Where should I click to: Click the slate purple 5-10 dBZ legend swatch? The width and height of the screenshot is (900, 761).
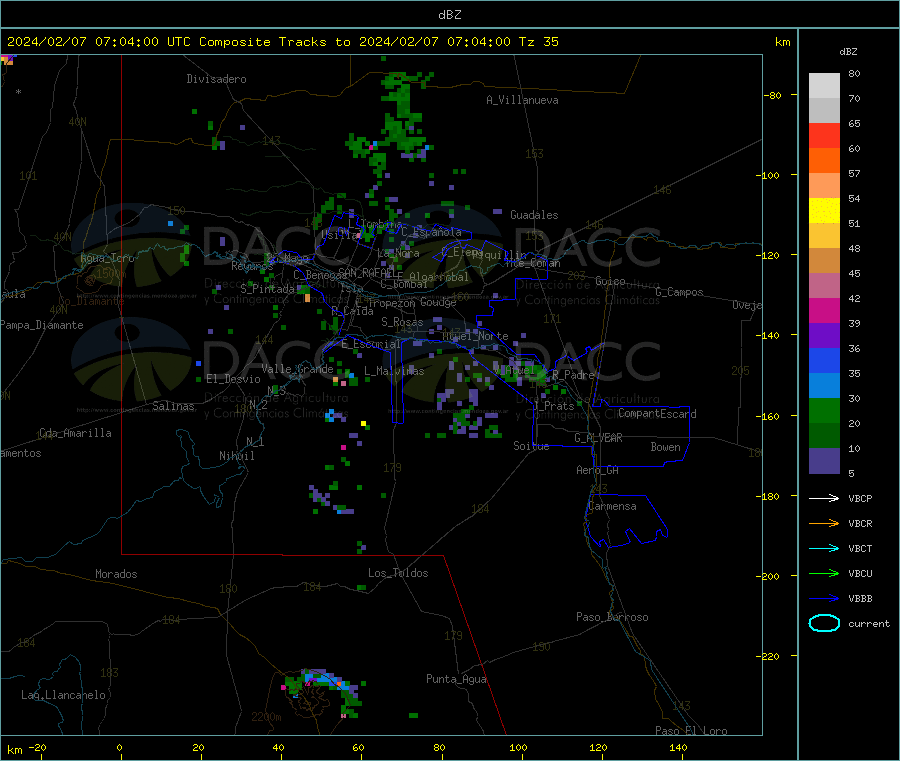[824, 461]
